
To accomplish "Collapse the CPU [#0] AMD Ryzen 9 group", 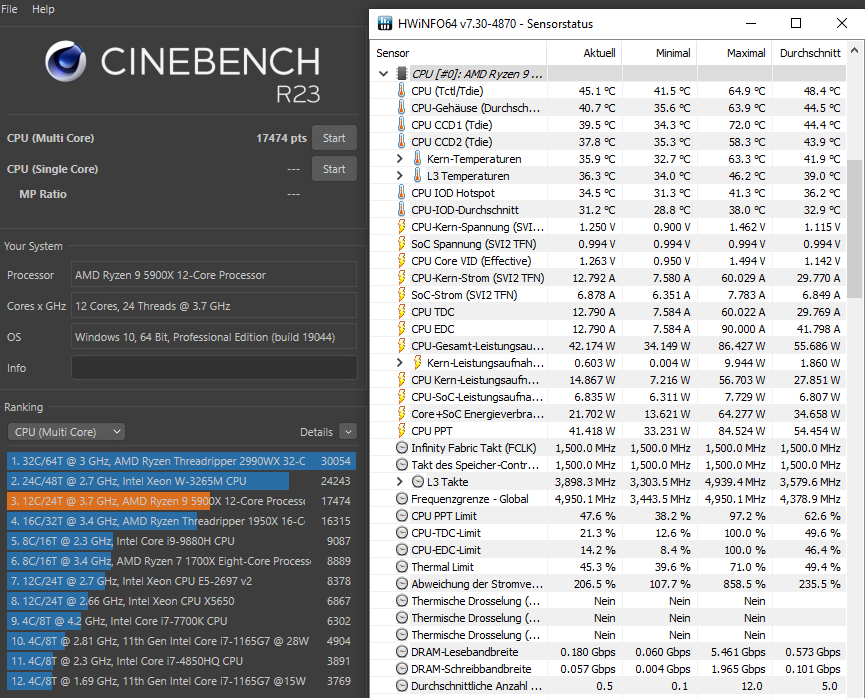I will [x=383, y=73].
